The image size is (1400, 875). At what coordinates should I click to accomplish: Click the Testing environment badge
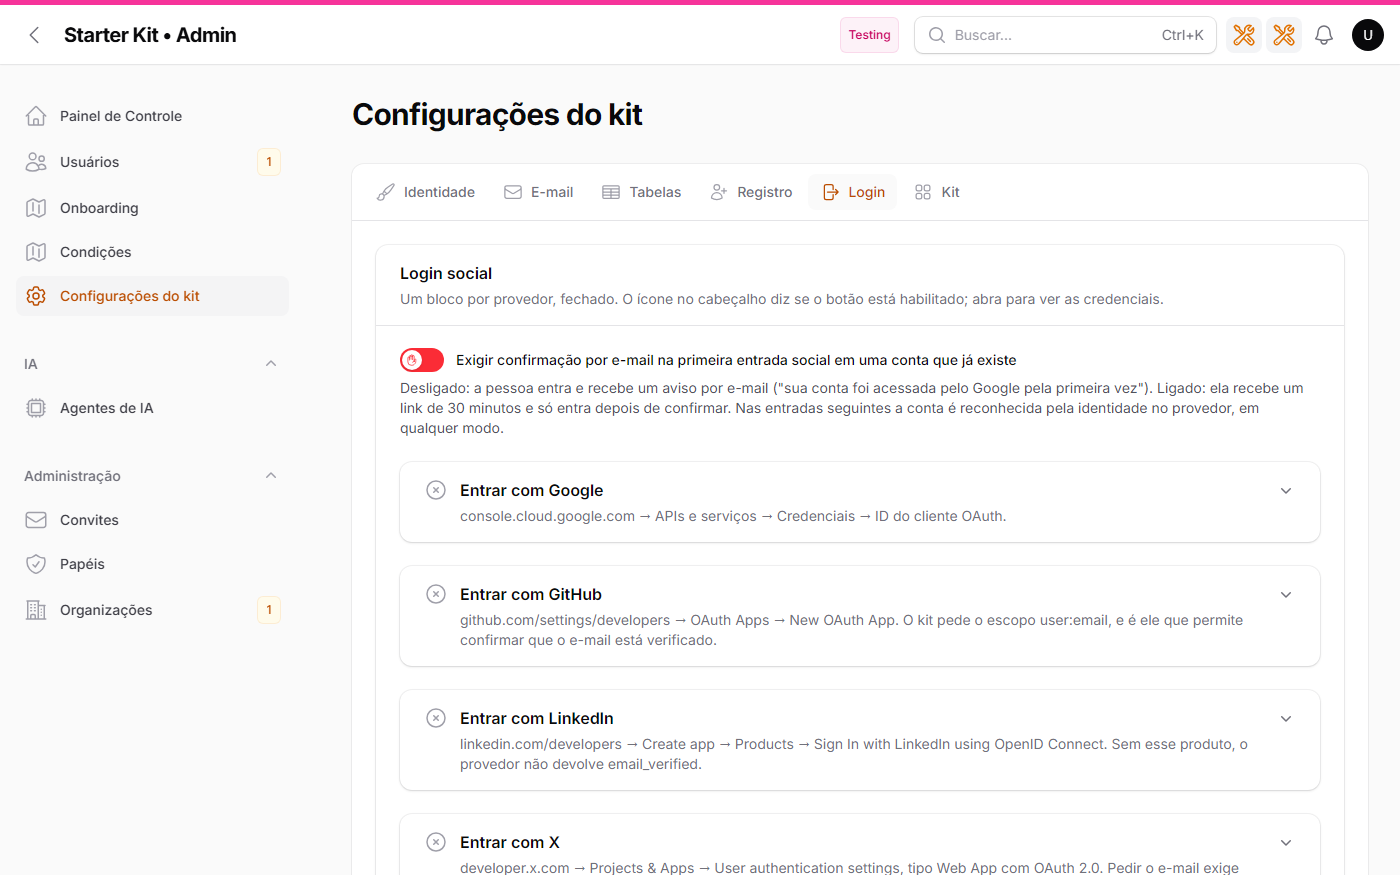[x=869, y=35]
